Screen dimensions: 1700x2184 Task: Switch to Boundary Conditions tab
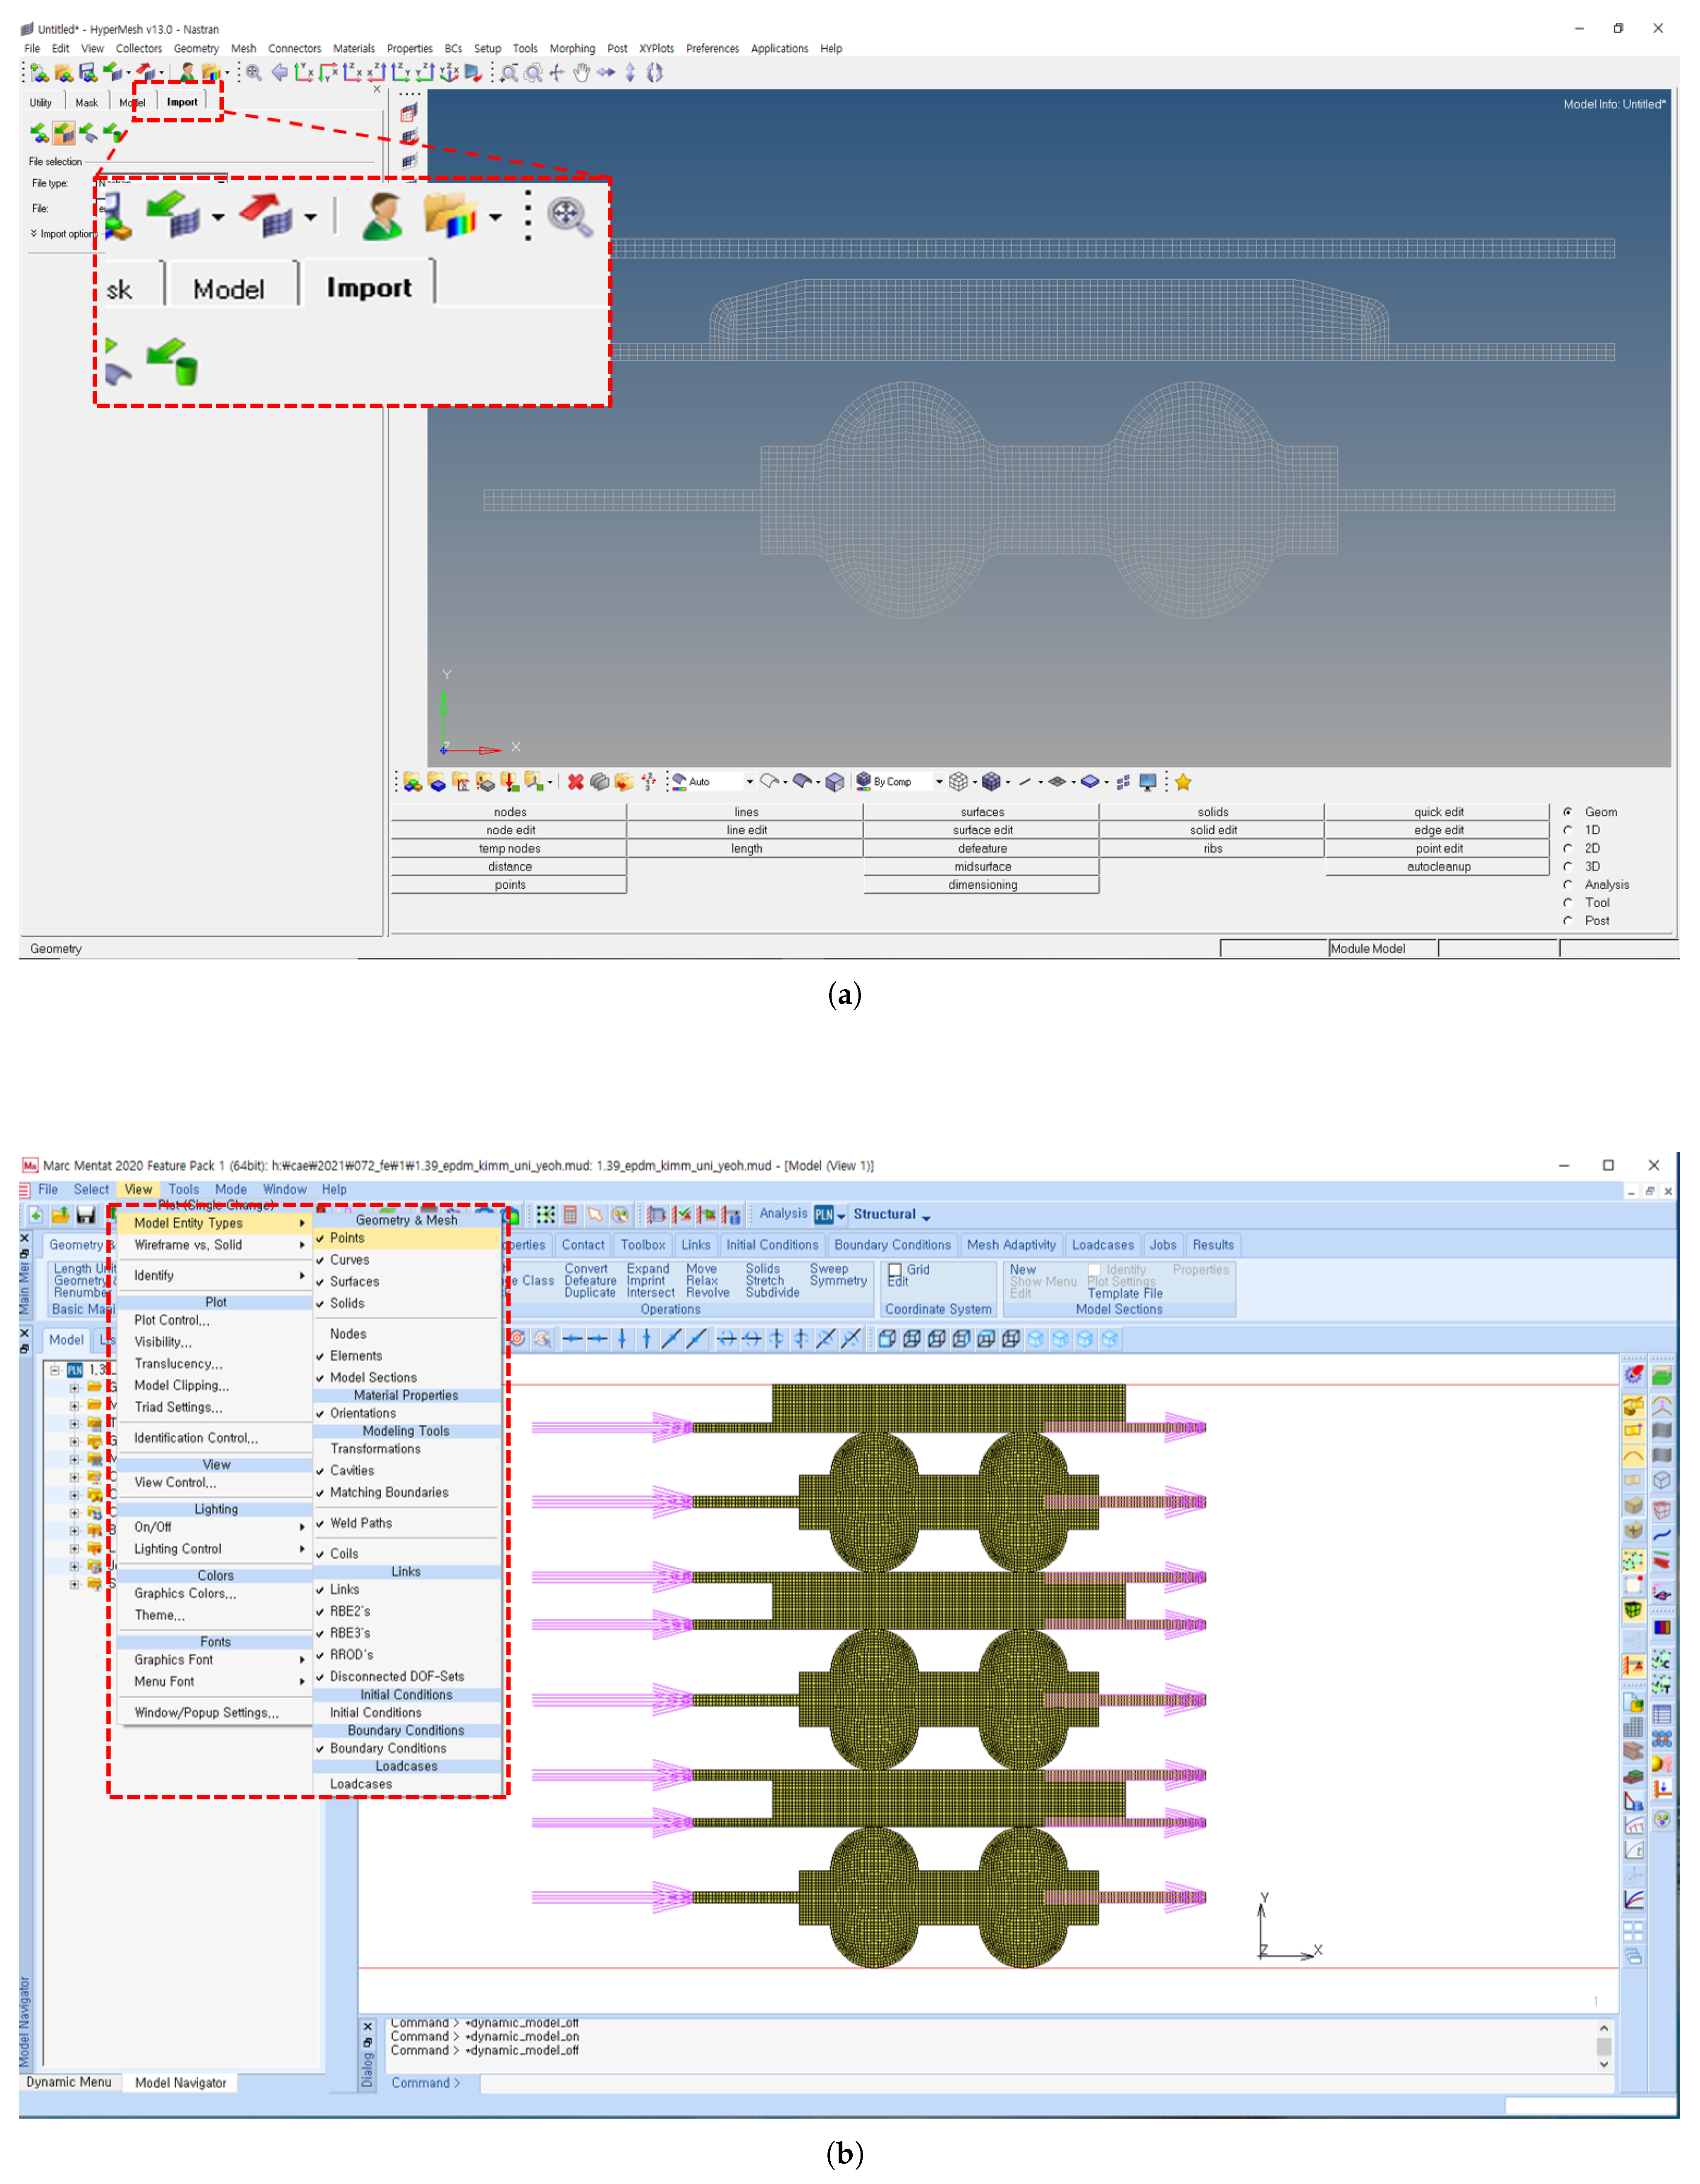pos(892,1245)
